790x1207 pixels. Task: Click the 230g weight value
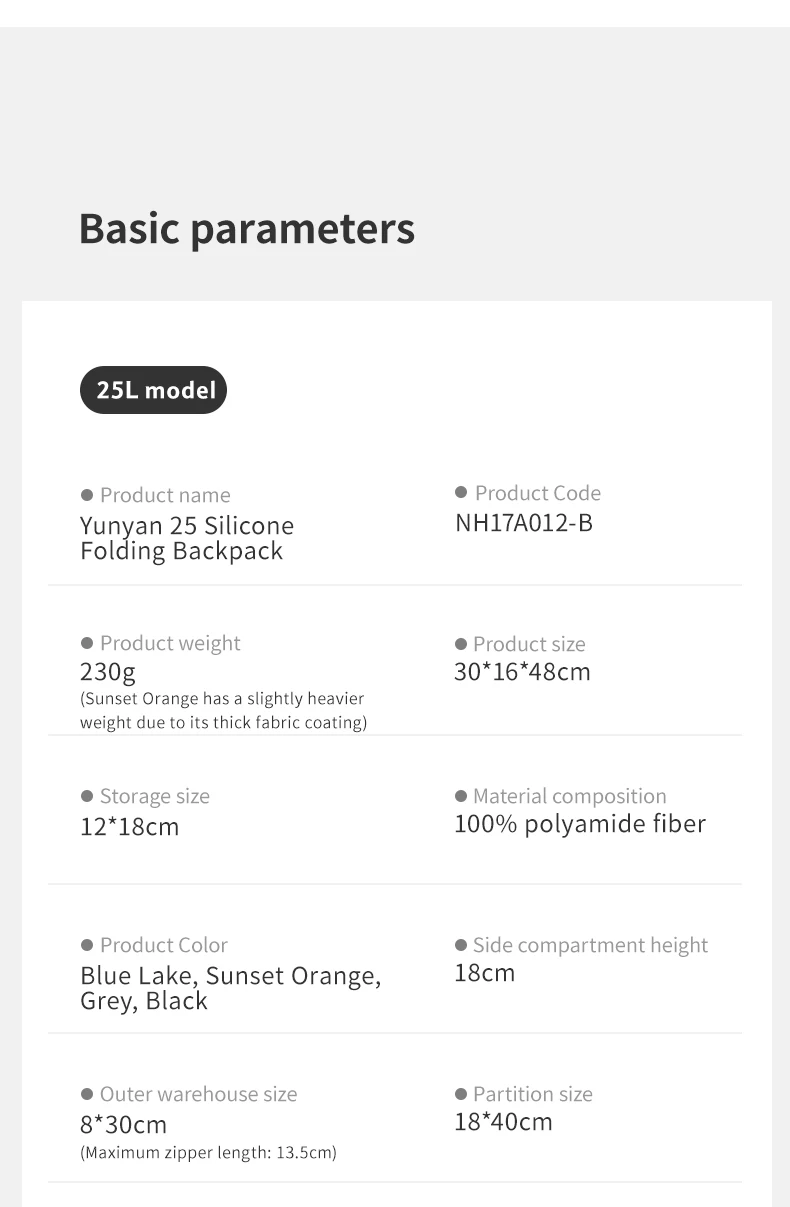(108, 671)
